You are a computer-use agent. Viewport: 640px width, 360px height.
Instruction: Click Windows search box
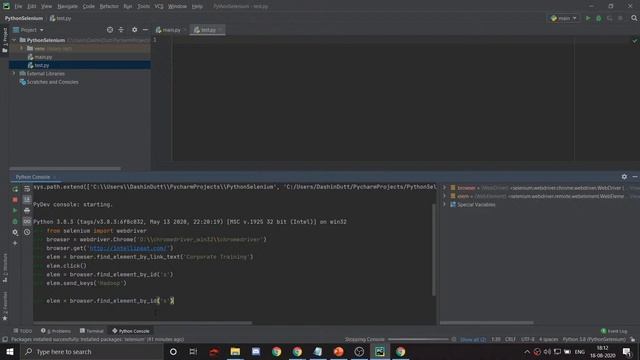pyautogui.click(x=91, y=351)
